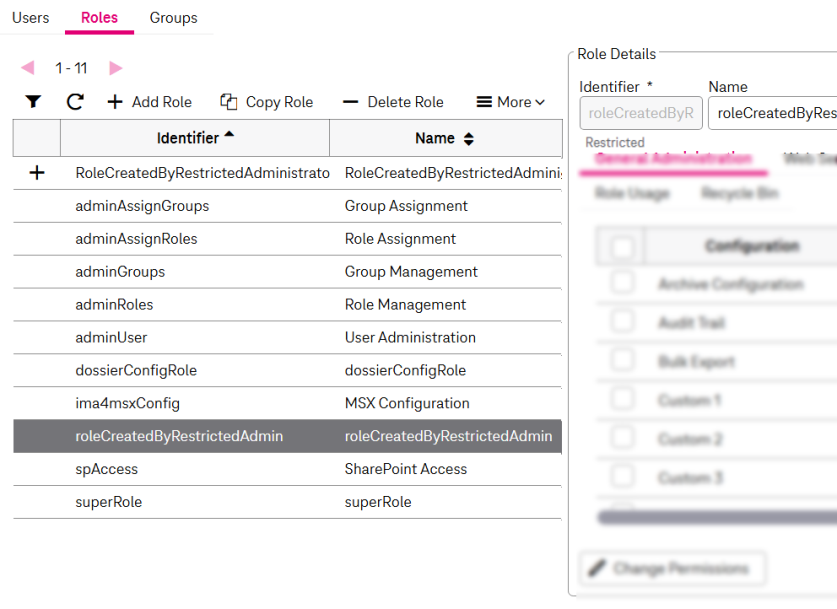Click the refresh roles icon
837x609 pixels.
click(75, 102)
